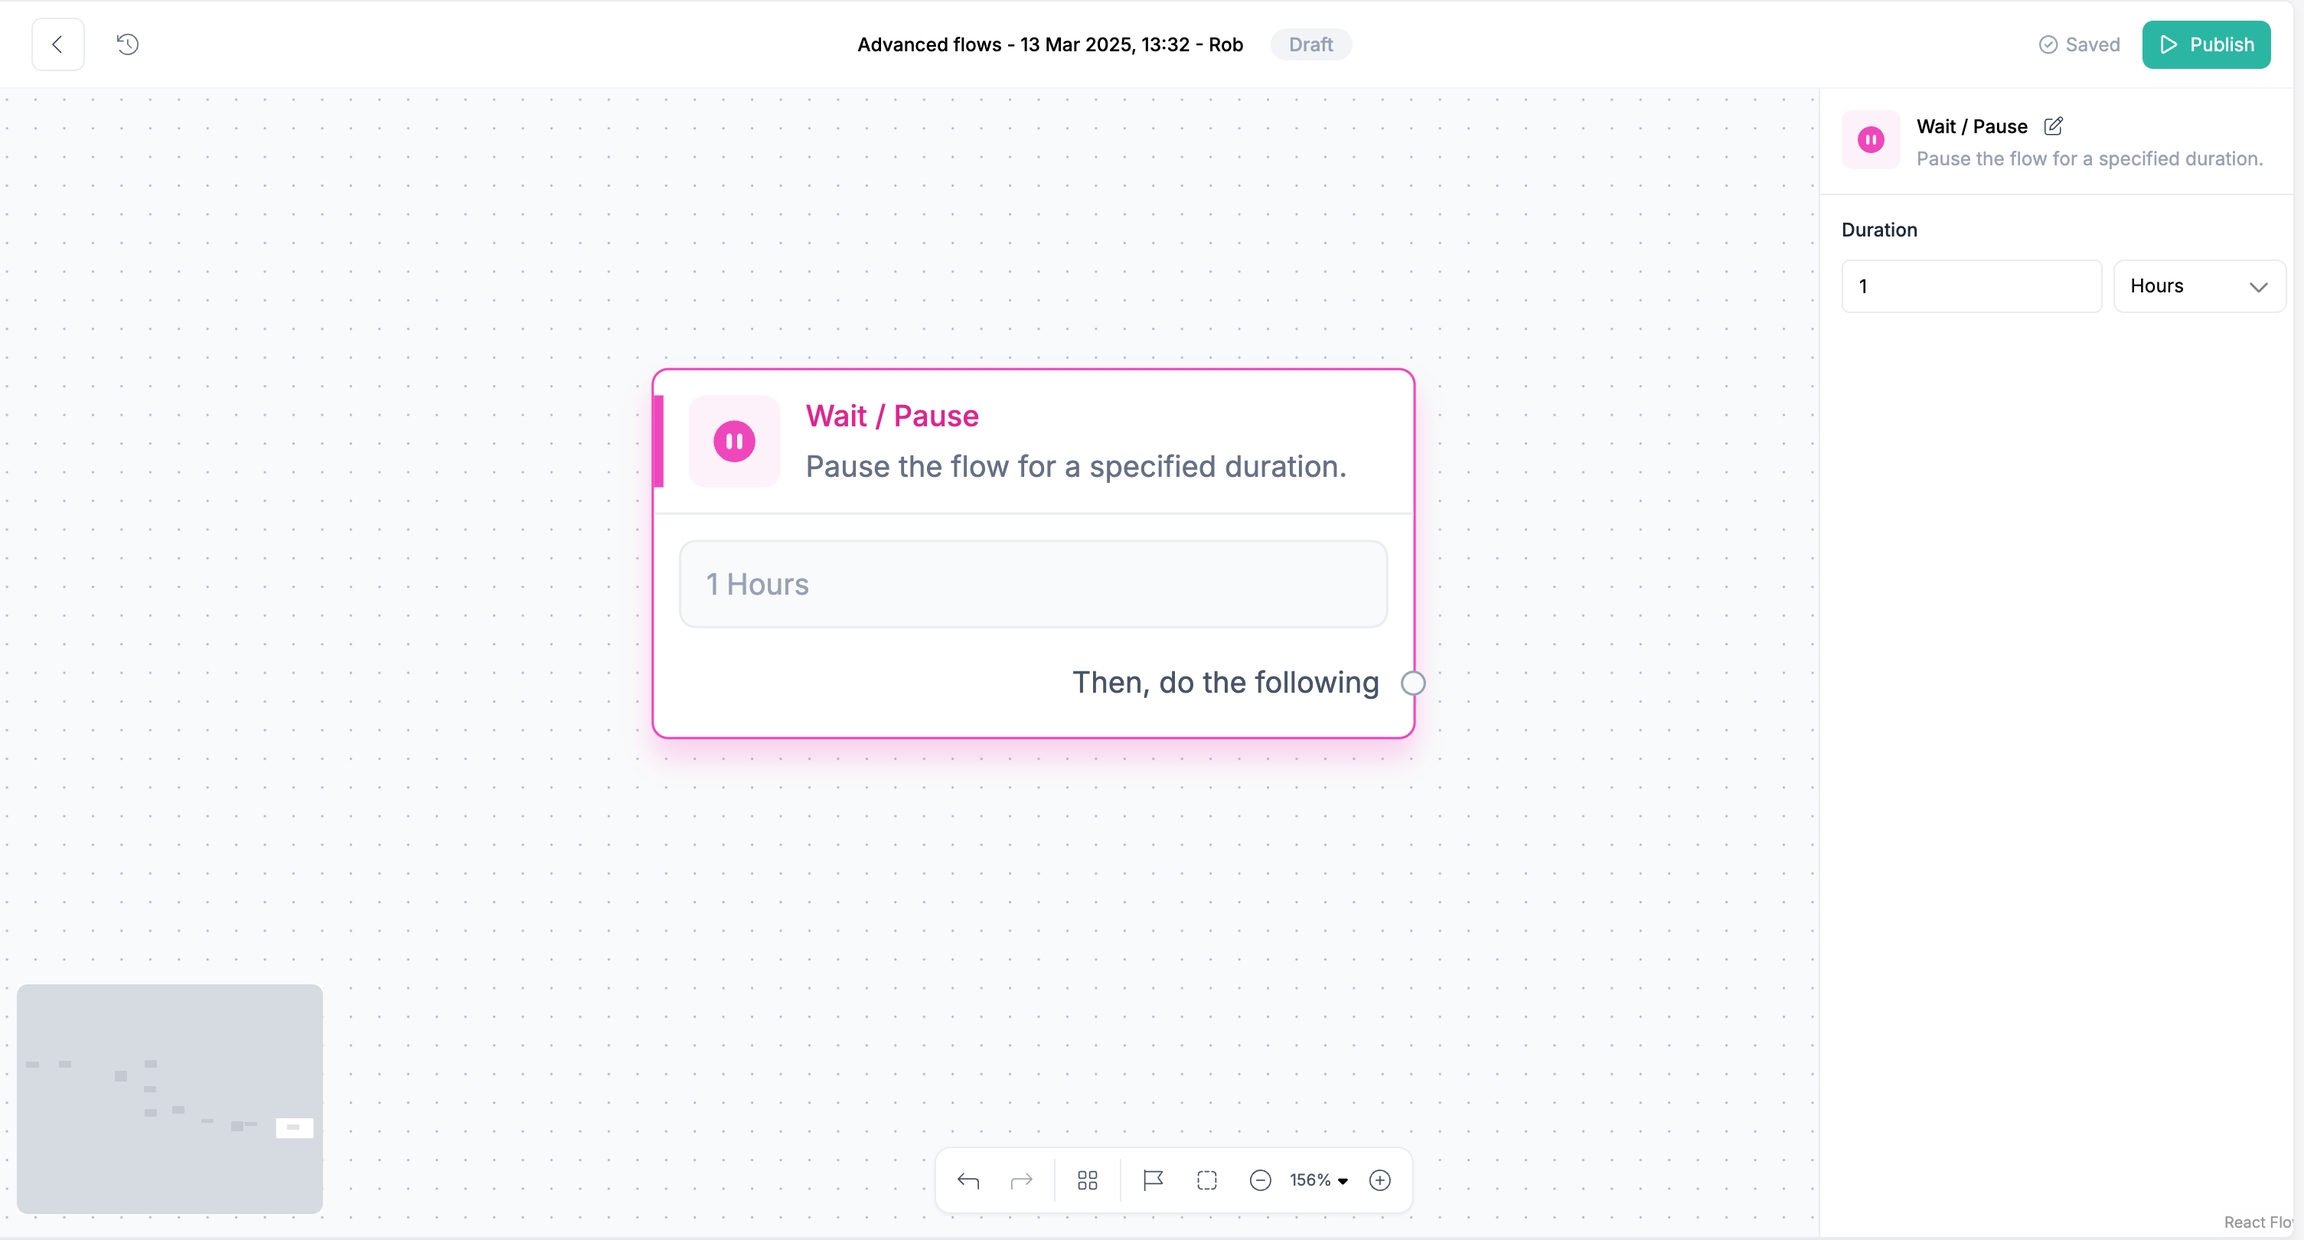This screenshot has height=1240, width=2304.
Task: Select the Wait / Pause node title
Action: pos(892,416)
